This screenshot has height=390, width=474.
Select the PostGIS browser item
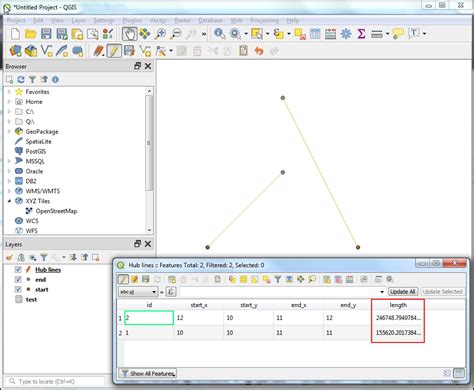click(x=36, y=151)
